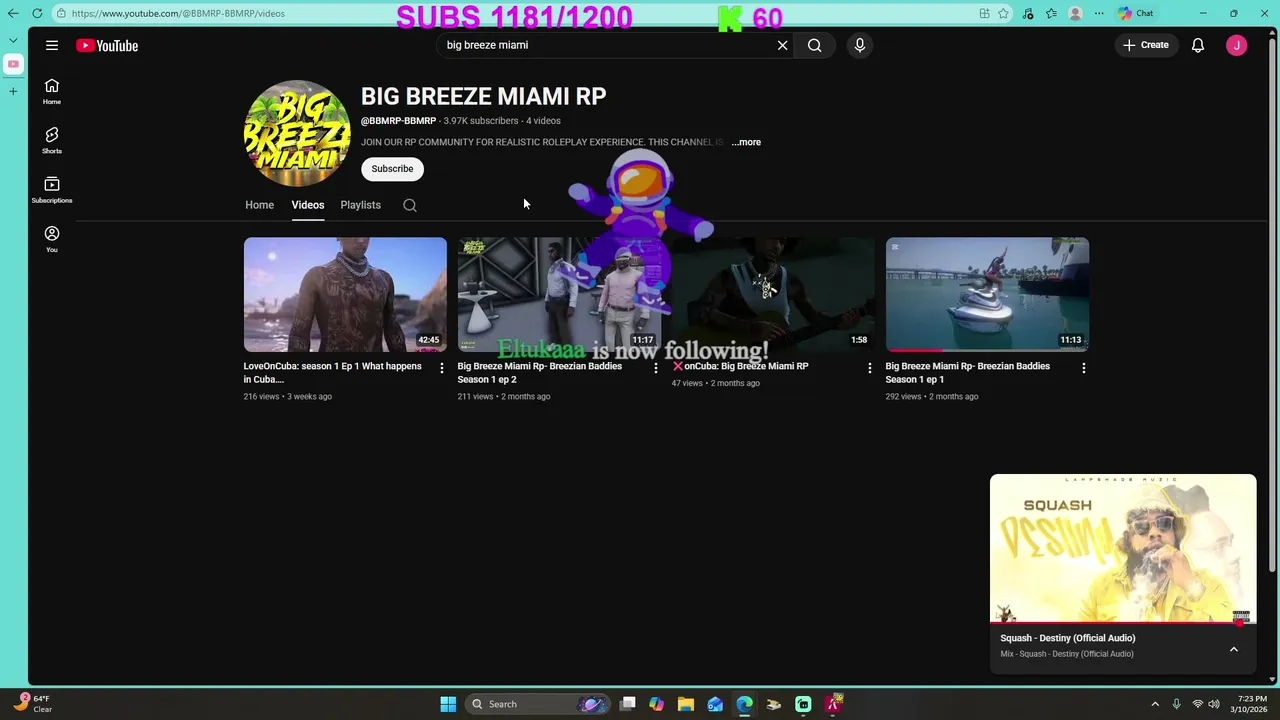The height and width of the screenshot is (720, 1280).
Task: Open YouTube notifications bell
Action: coord(1197,45)
